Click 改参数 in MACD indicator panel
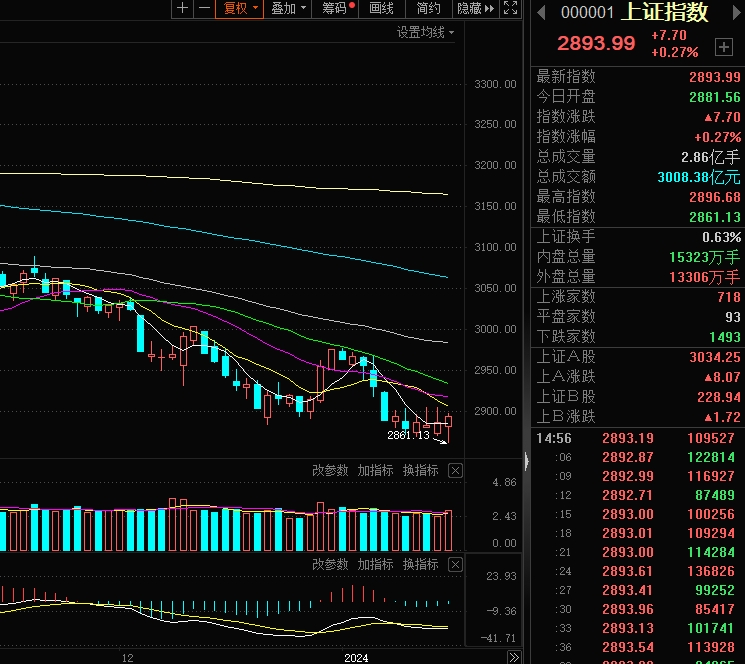 click(x=330, y=564)
